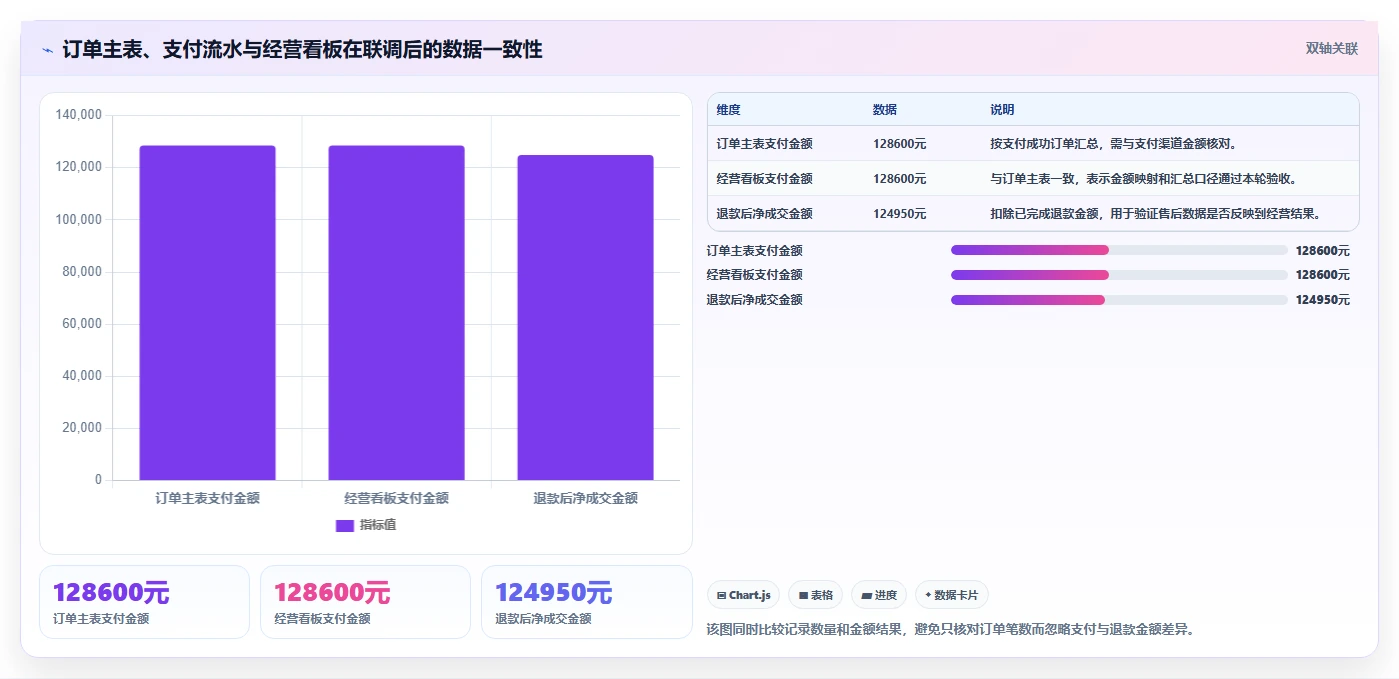This screenshot has width=1399, height=679.
Task: Click the 退款后净成交金额 cell in the table
Action: pyautogui.click(x=764, y=214)
